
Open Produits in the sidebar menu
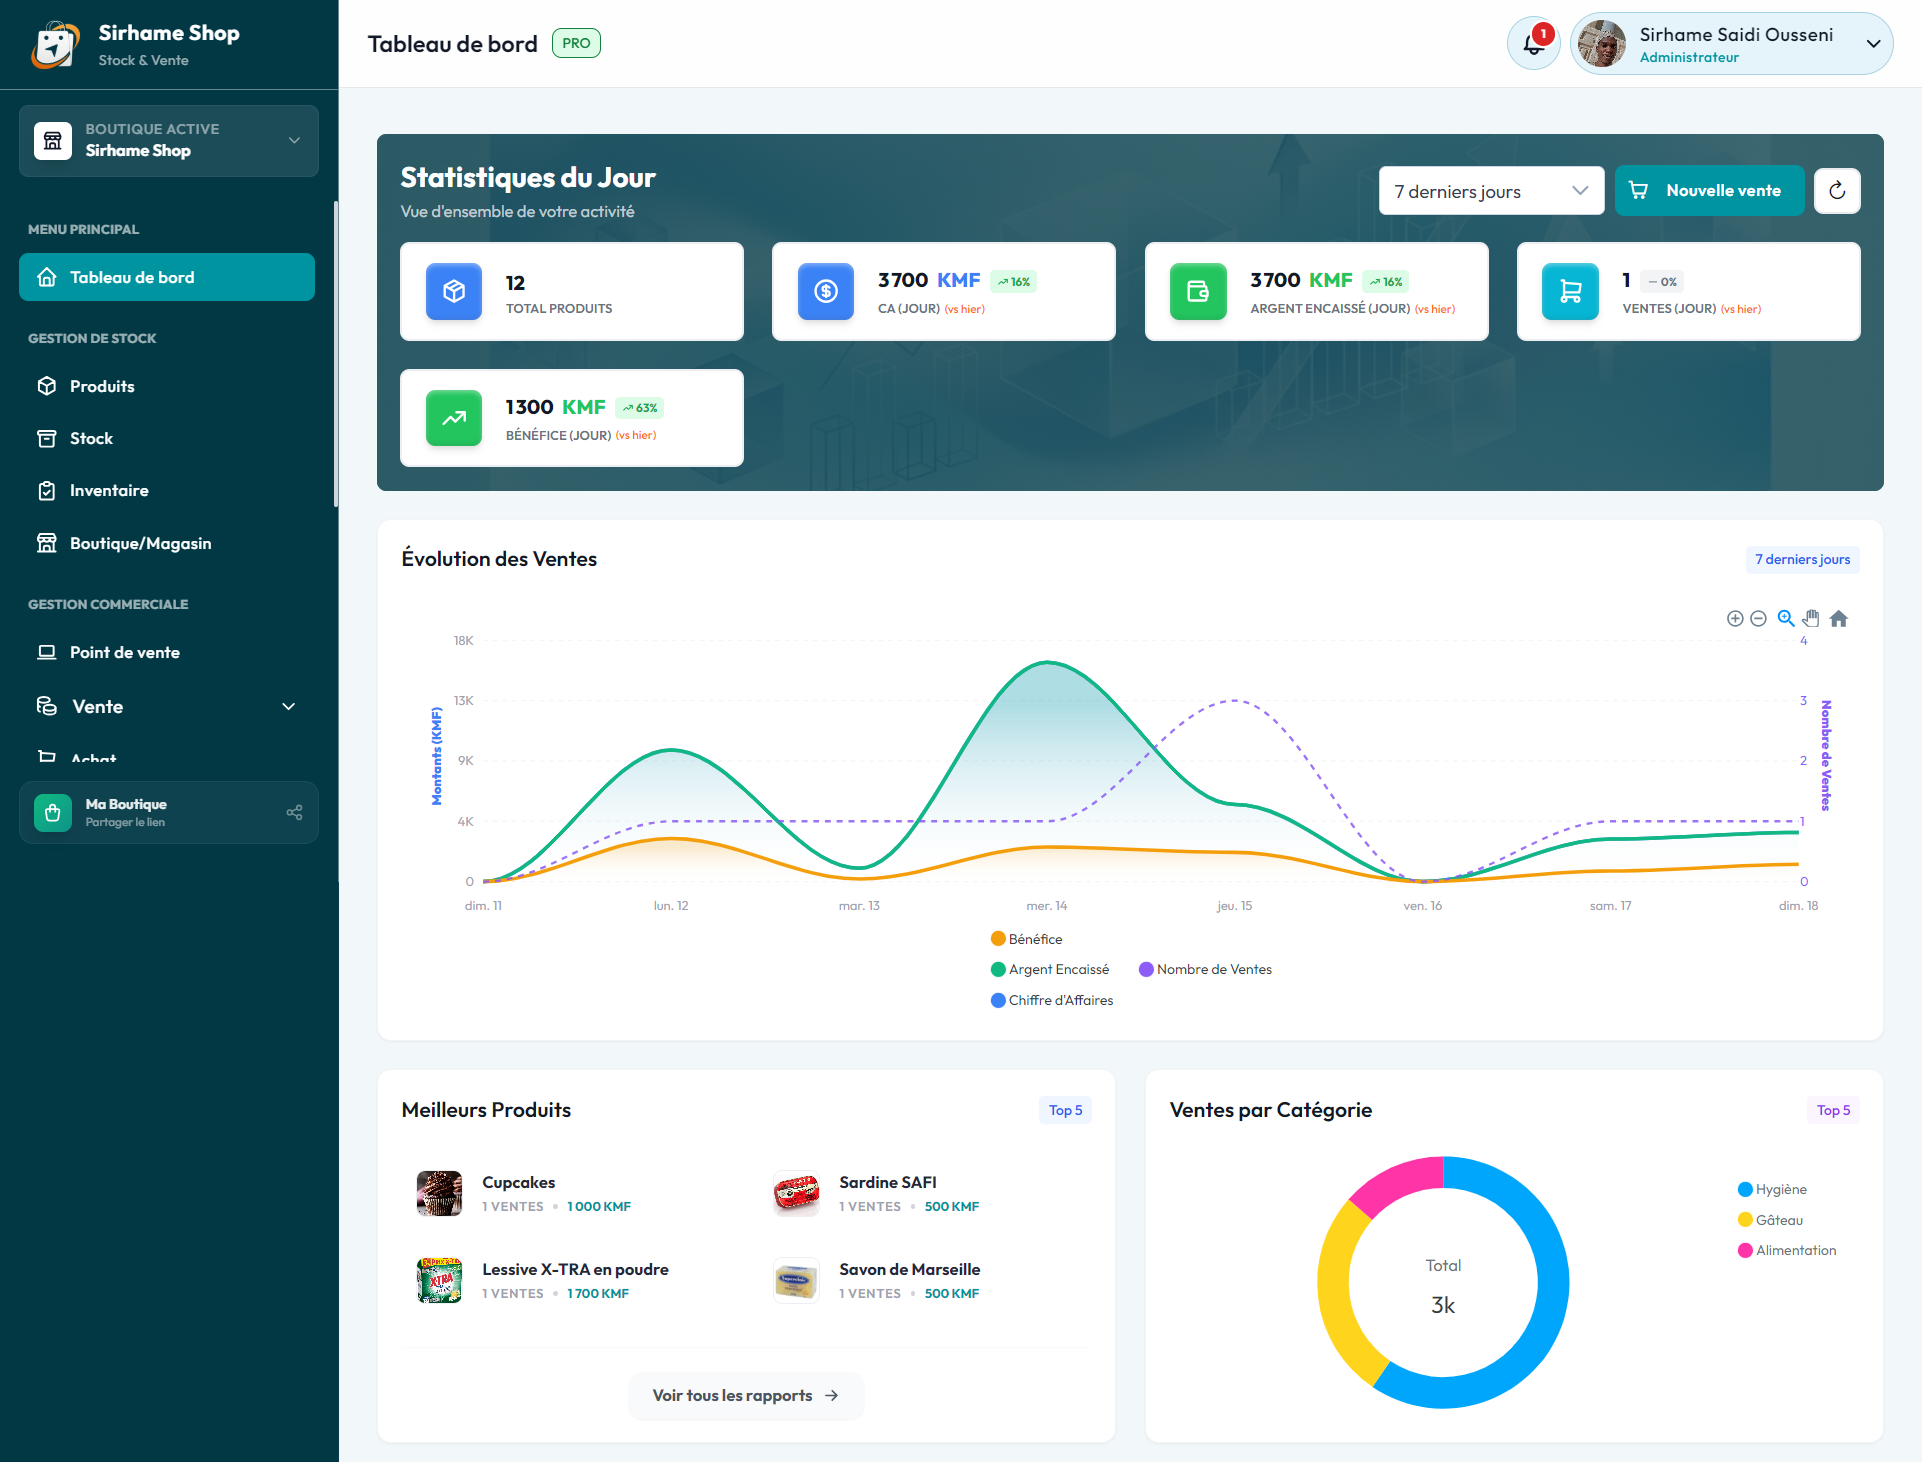click(x=102, y=386)
